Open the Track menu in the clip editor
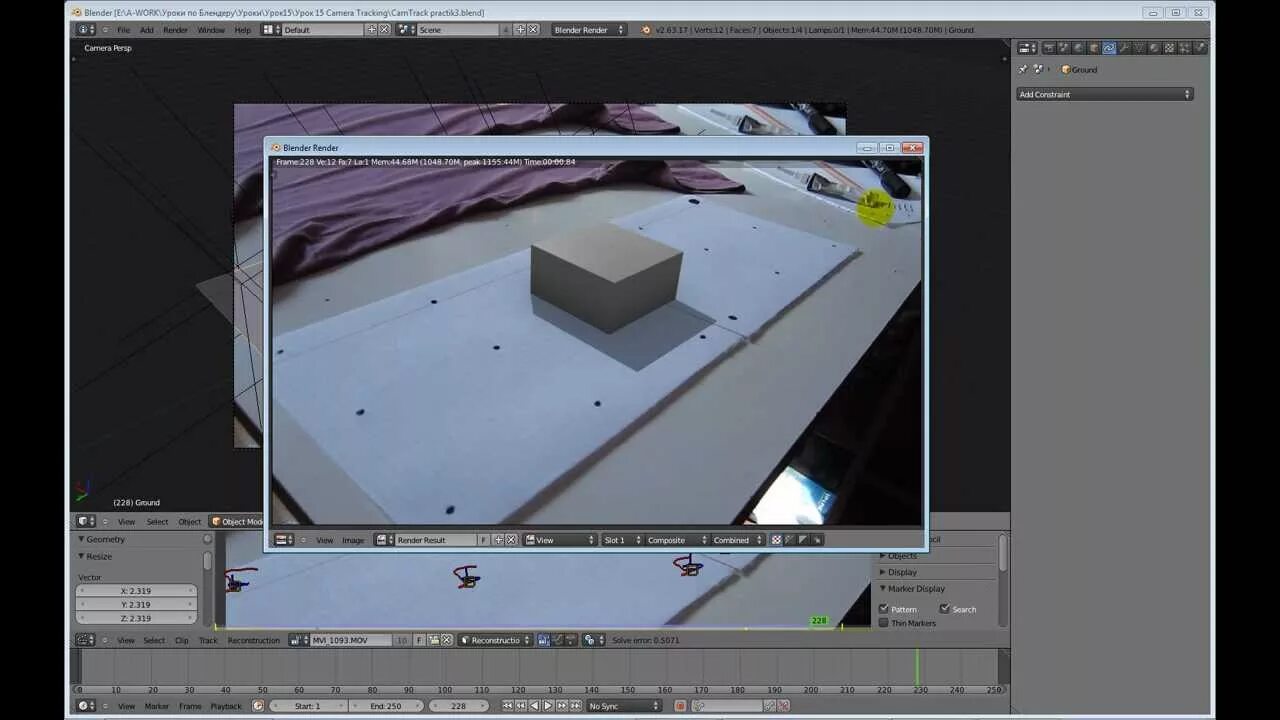 point(207,640)
